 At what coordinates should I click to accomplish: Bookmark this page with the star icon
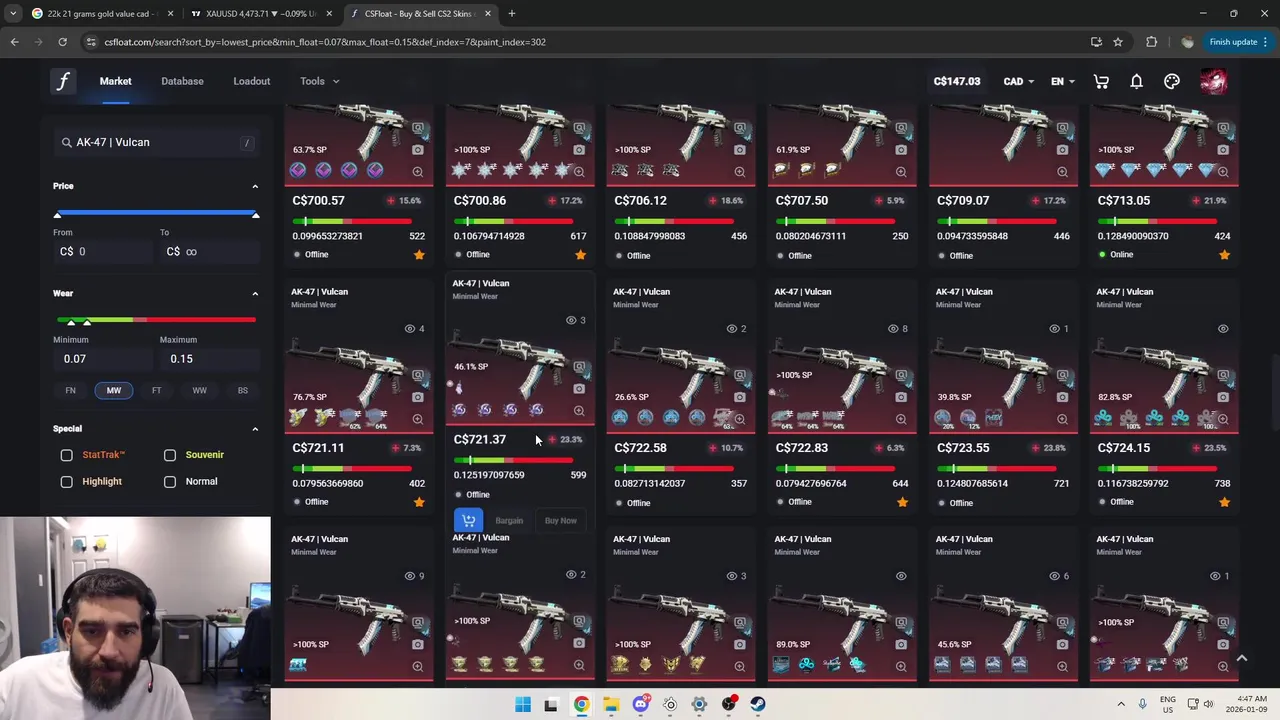tap(1118, 42)
